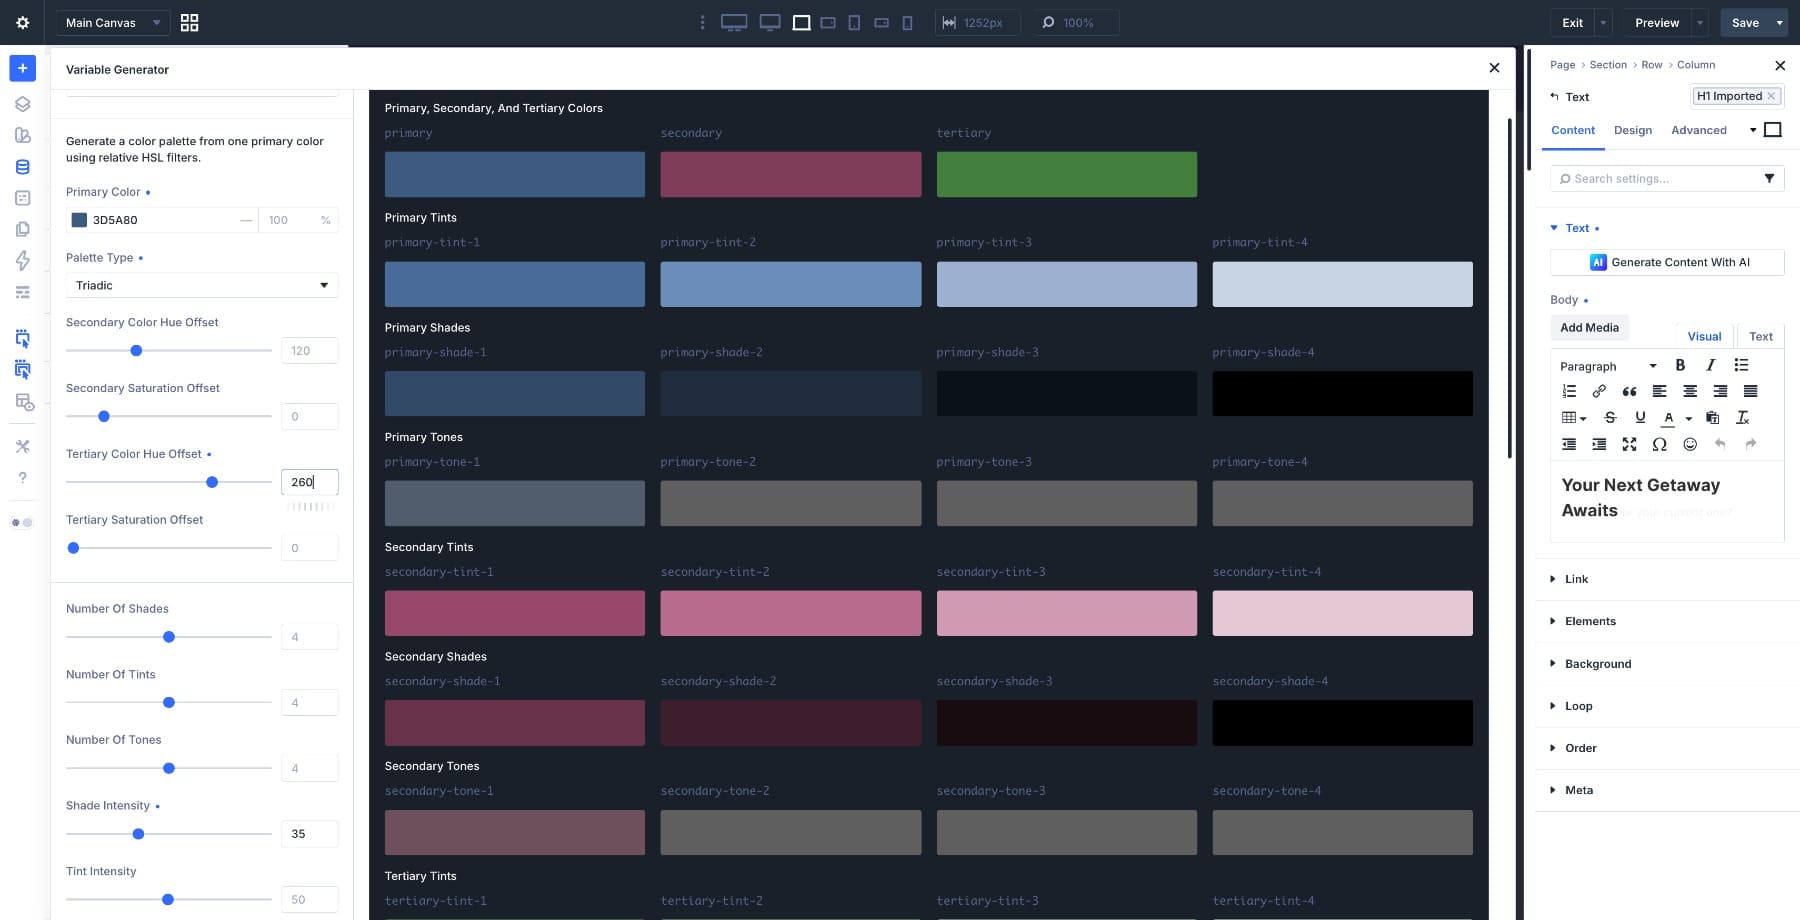Click the undo arrow in text editor

tap(1720, 444)
